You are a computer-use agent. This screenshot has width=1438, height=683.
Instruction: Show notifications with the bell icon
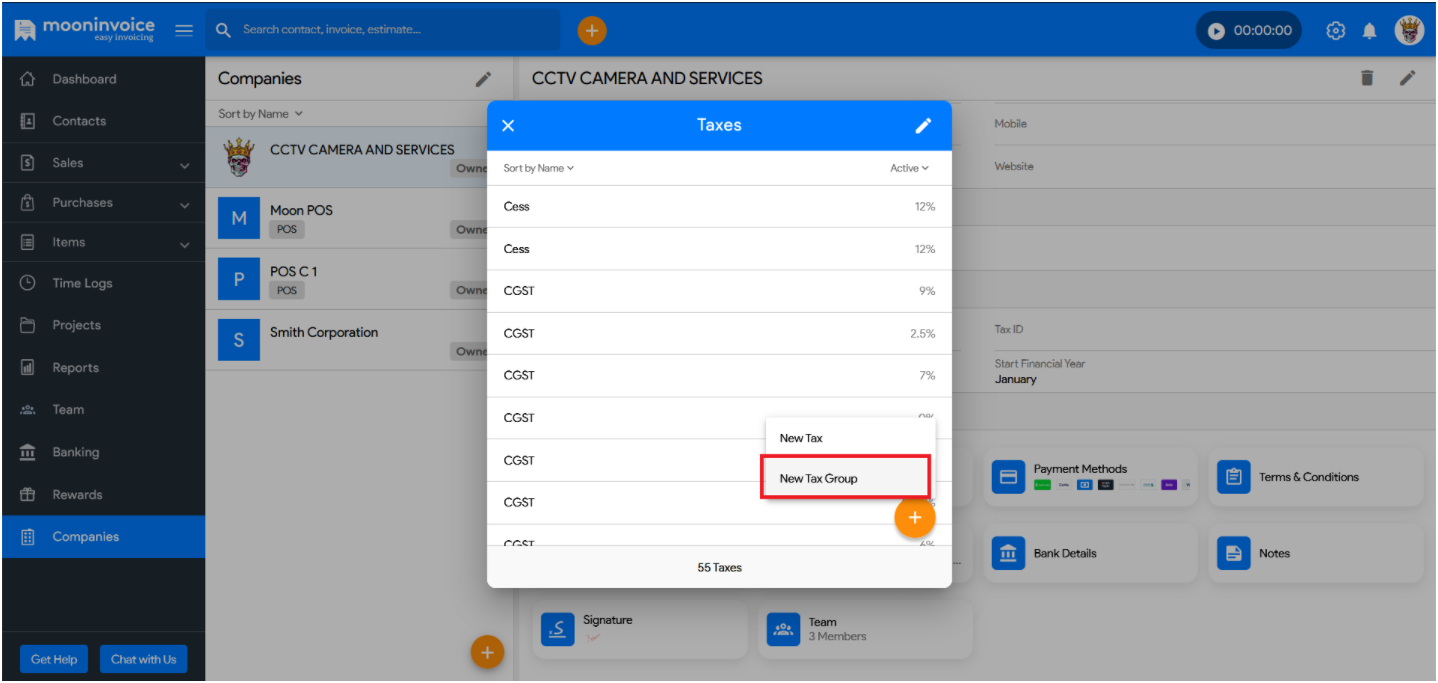coord(1369,31)
